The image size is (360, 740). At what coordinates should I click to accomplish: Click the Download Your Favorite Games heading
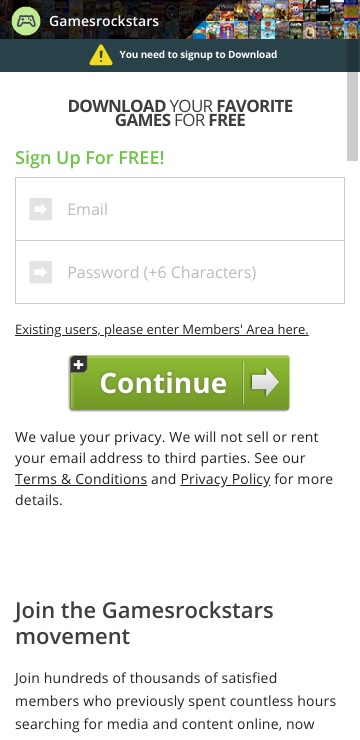180,113
